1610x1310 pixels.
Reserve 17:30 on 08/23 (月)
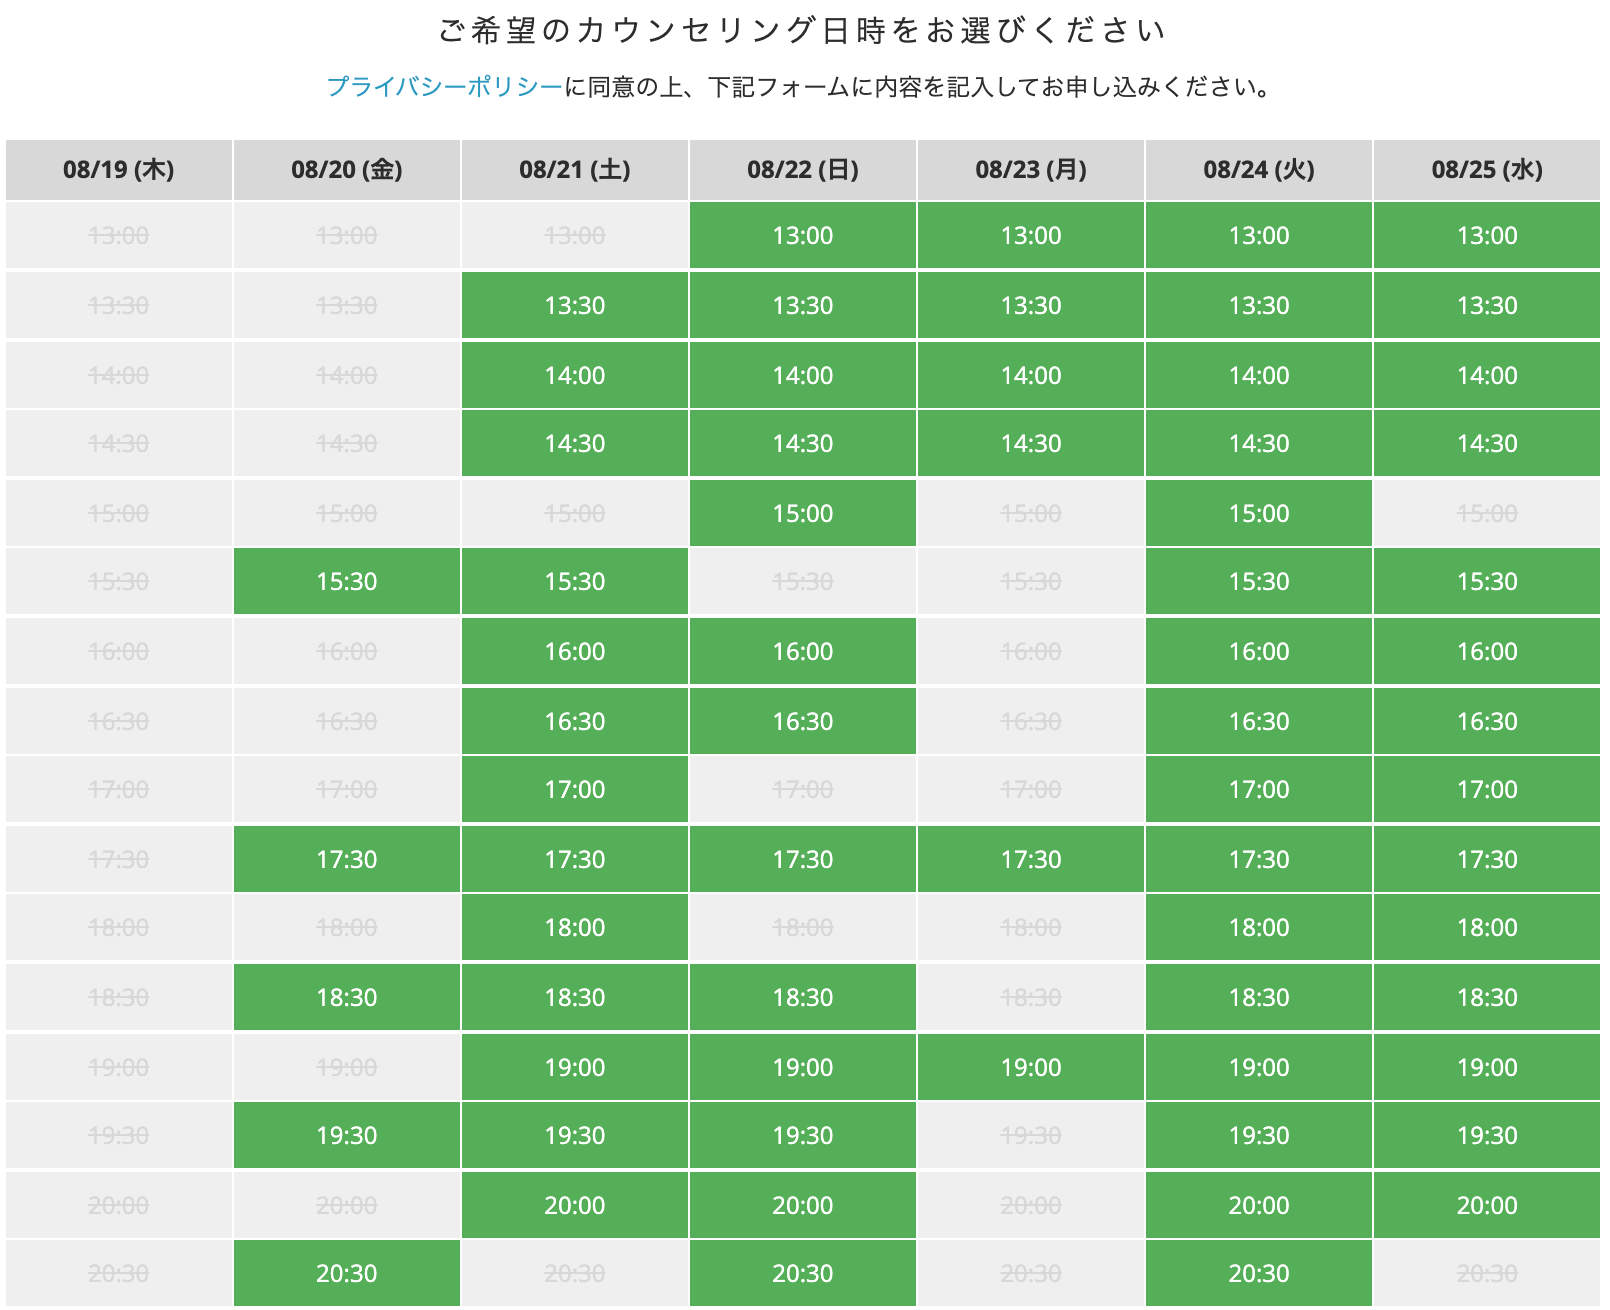pyautogui.click(x=1030, y=860)
